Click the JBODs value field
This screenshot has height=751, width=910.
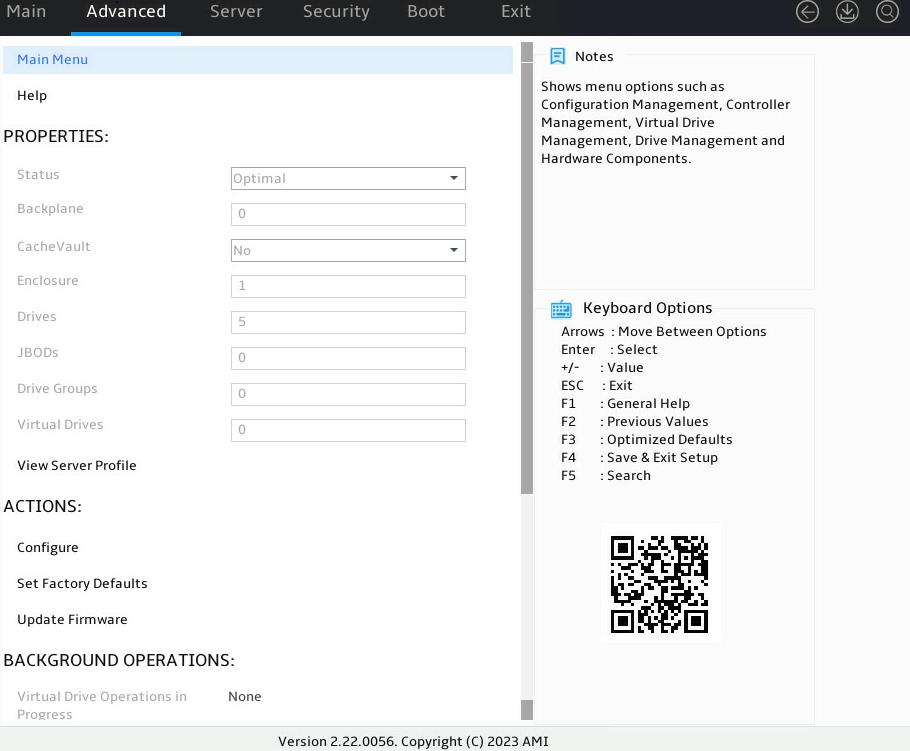[x=348, y=358]
